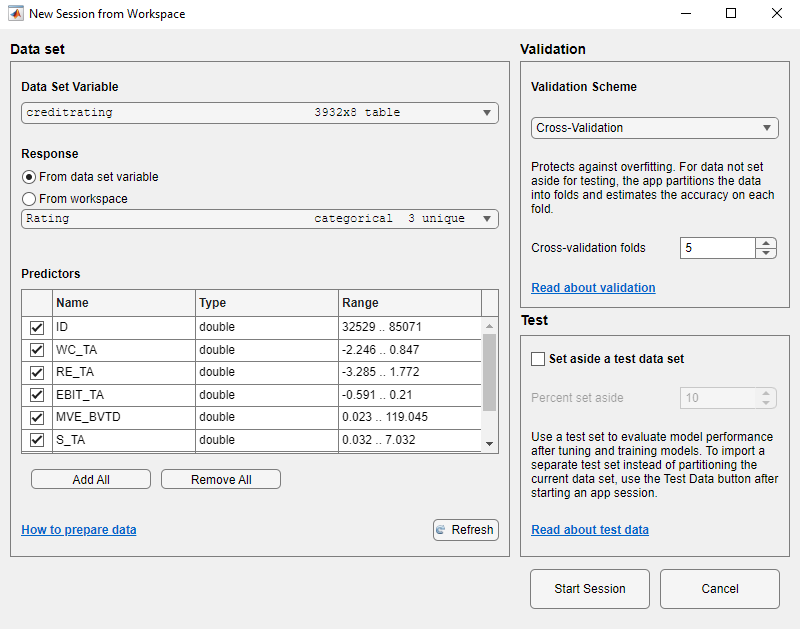Open the 'How to prepare data' link

pyautogui.click(x=78, y=530)
